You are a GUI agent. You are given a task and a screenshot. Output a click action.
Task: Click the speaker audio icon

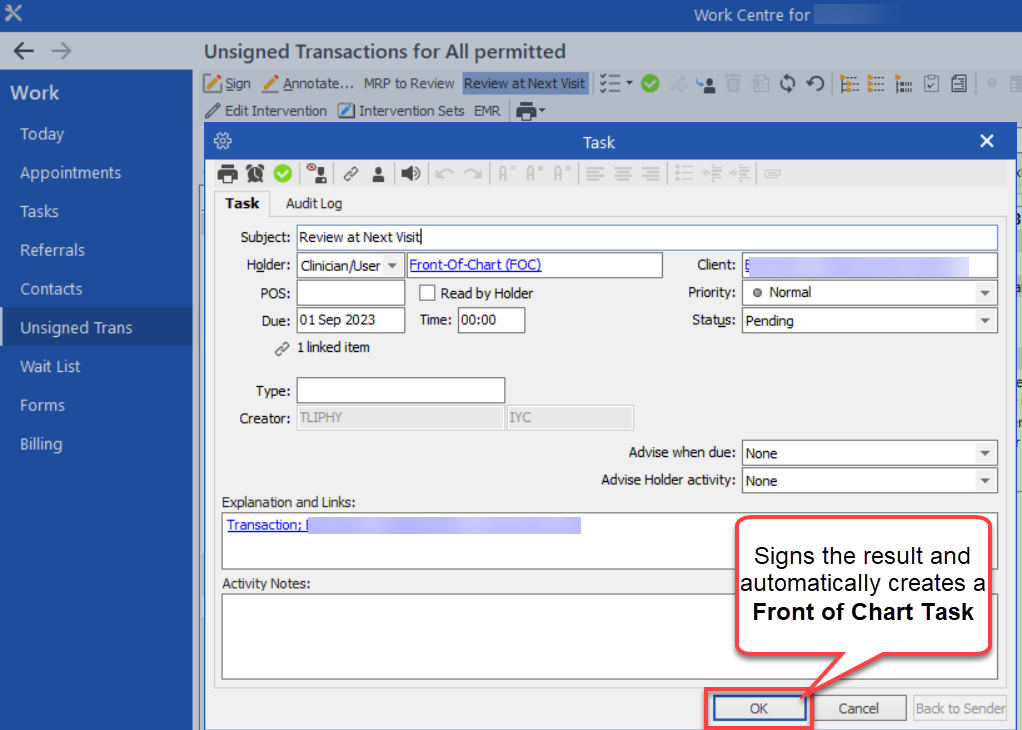[410, 173]
